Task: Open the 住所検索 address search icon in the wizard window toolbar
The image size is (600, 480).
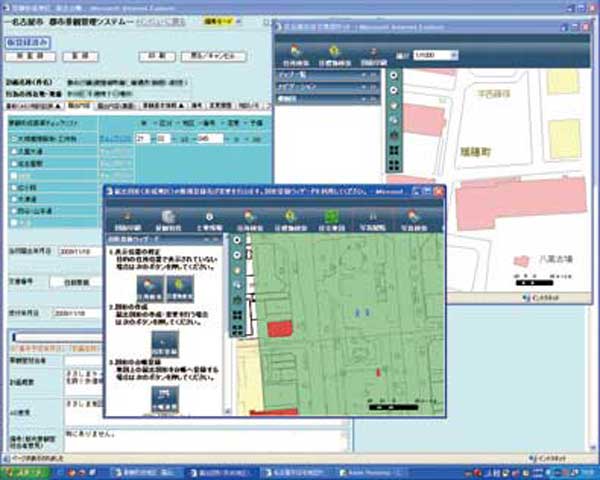Action: tap(249, 219)
